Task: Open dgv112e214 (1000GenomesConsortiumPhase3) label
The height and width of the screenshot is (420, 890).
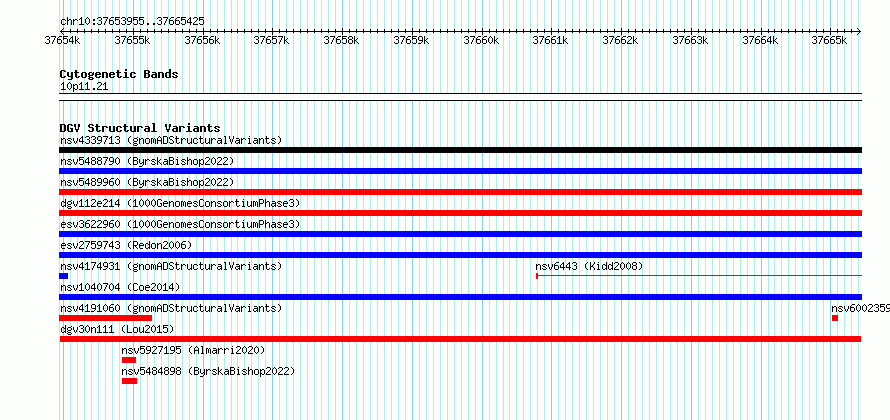Action: [x=180, y=203]
